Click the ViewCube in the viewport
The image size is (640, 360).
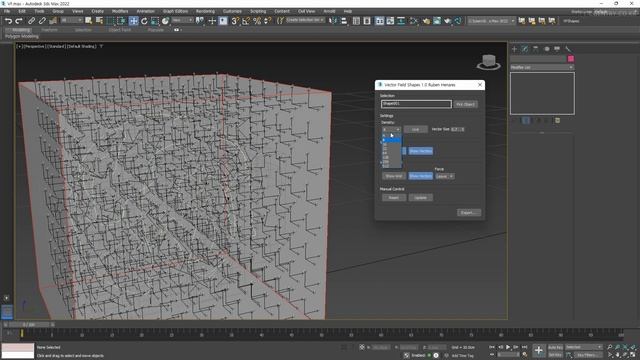[x=488, y=62]
